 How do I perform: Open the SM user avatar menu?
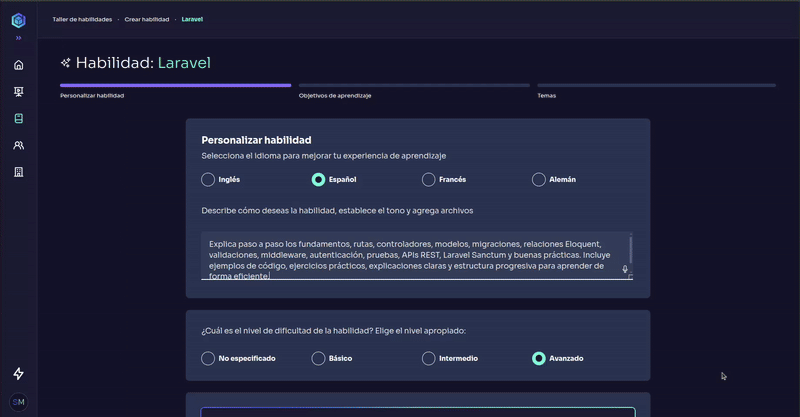pos(18,402)
